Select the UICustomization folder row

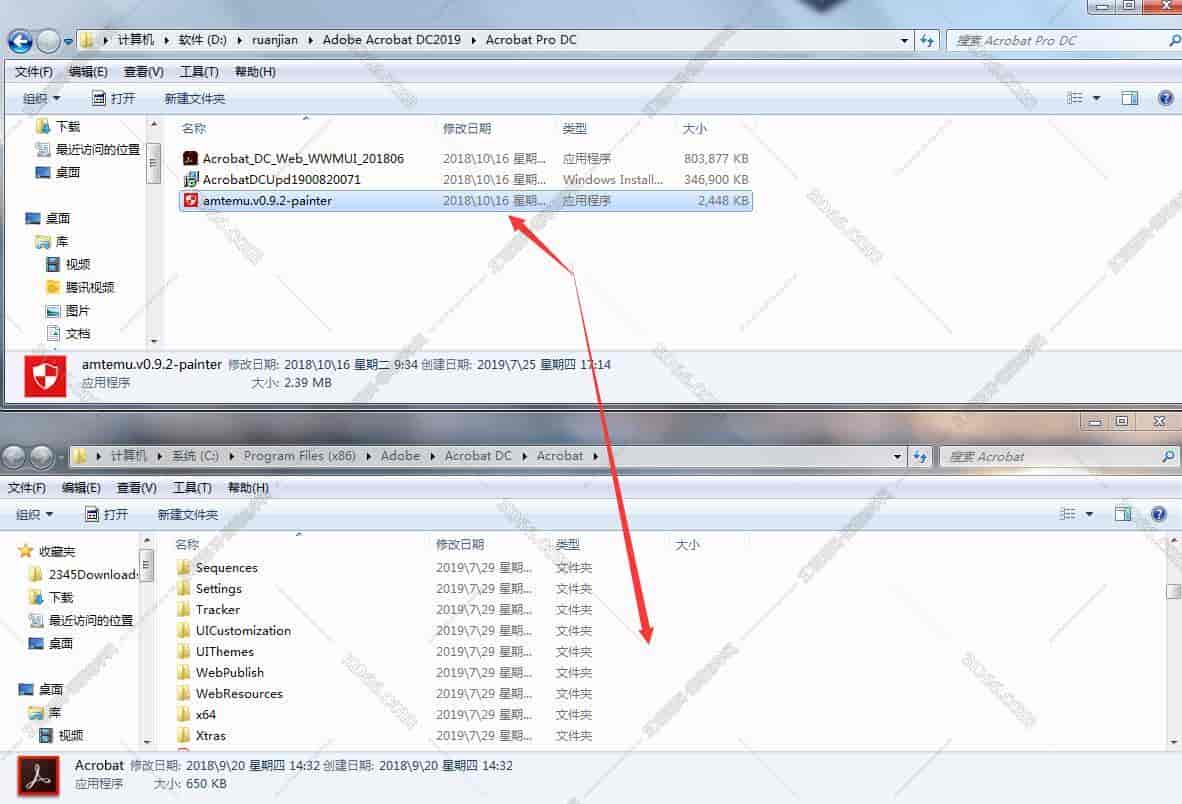[x=384, y=631]
